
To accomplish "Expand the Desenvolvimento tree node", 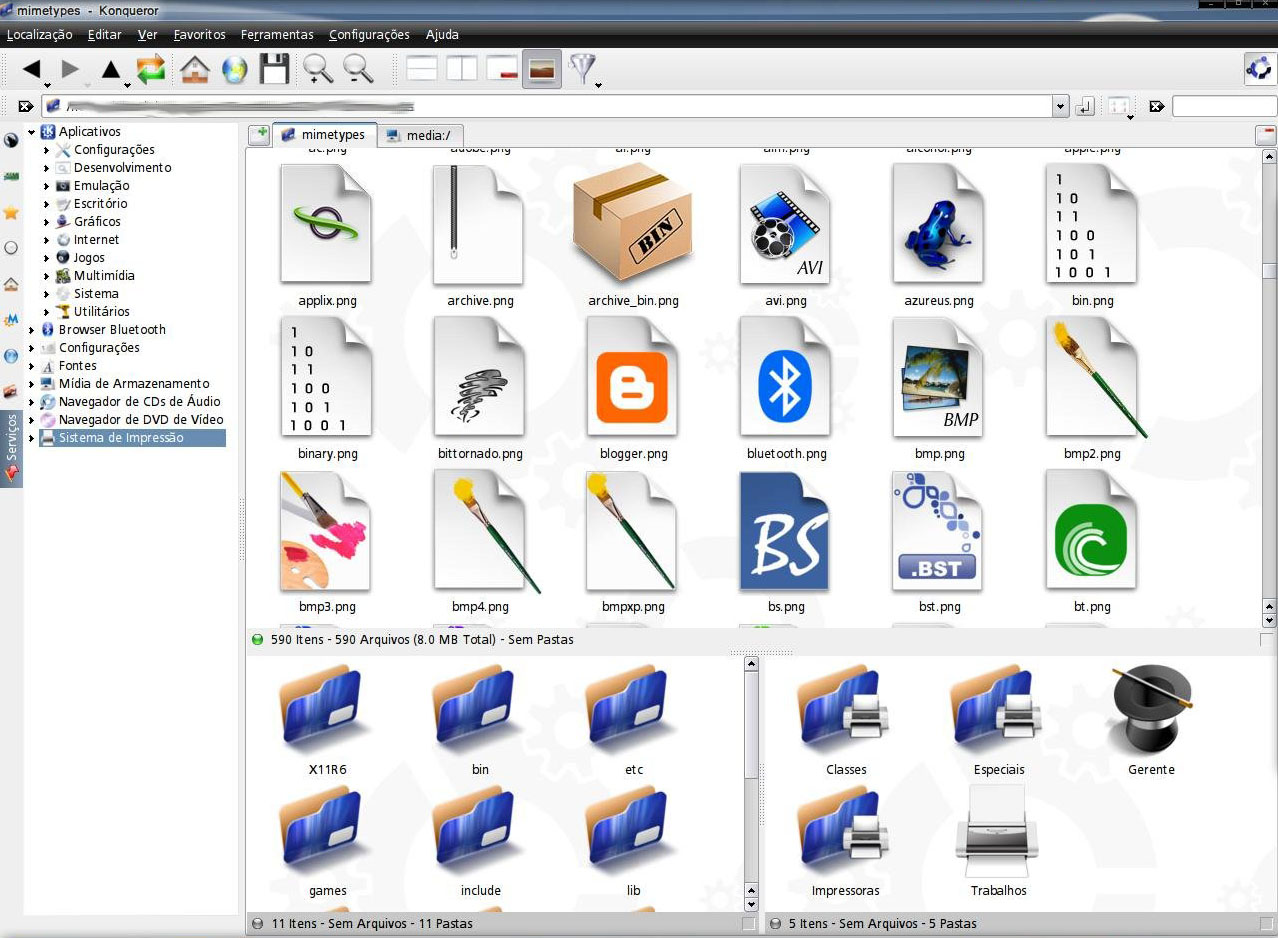I will coord(46,168).
